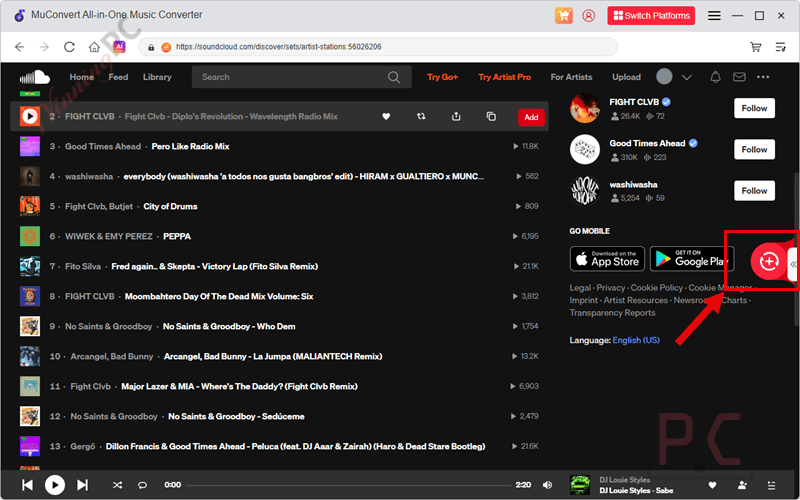
Task: Click the Download on the App Store badge
Action: [x=607, y=259]
